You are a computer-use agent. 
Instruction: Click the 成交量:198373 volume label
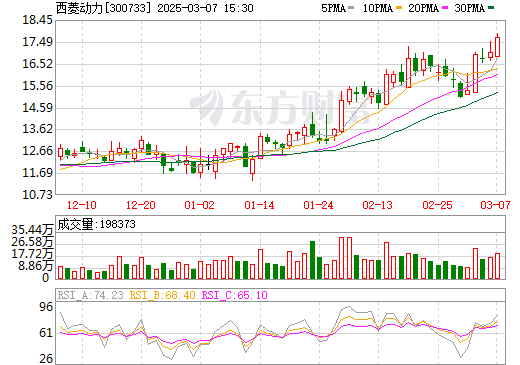click(x=96, y=224)
